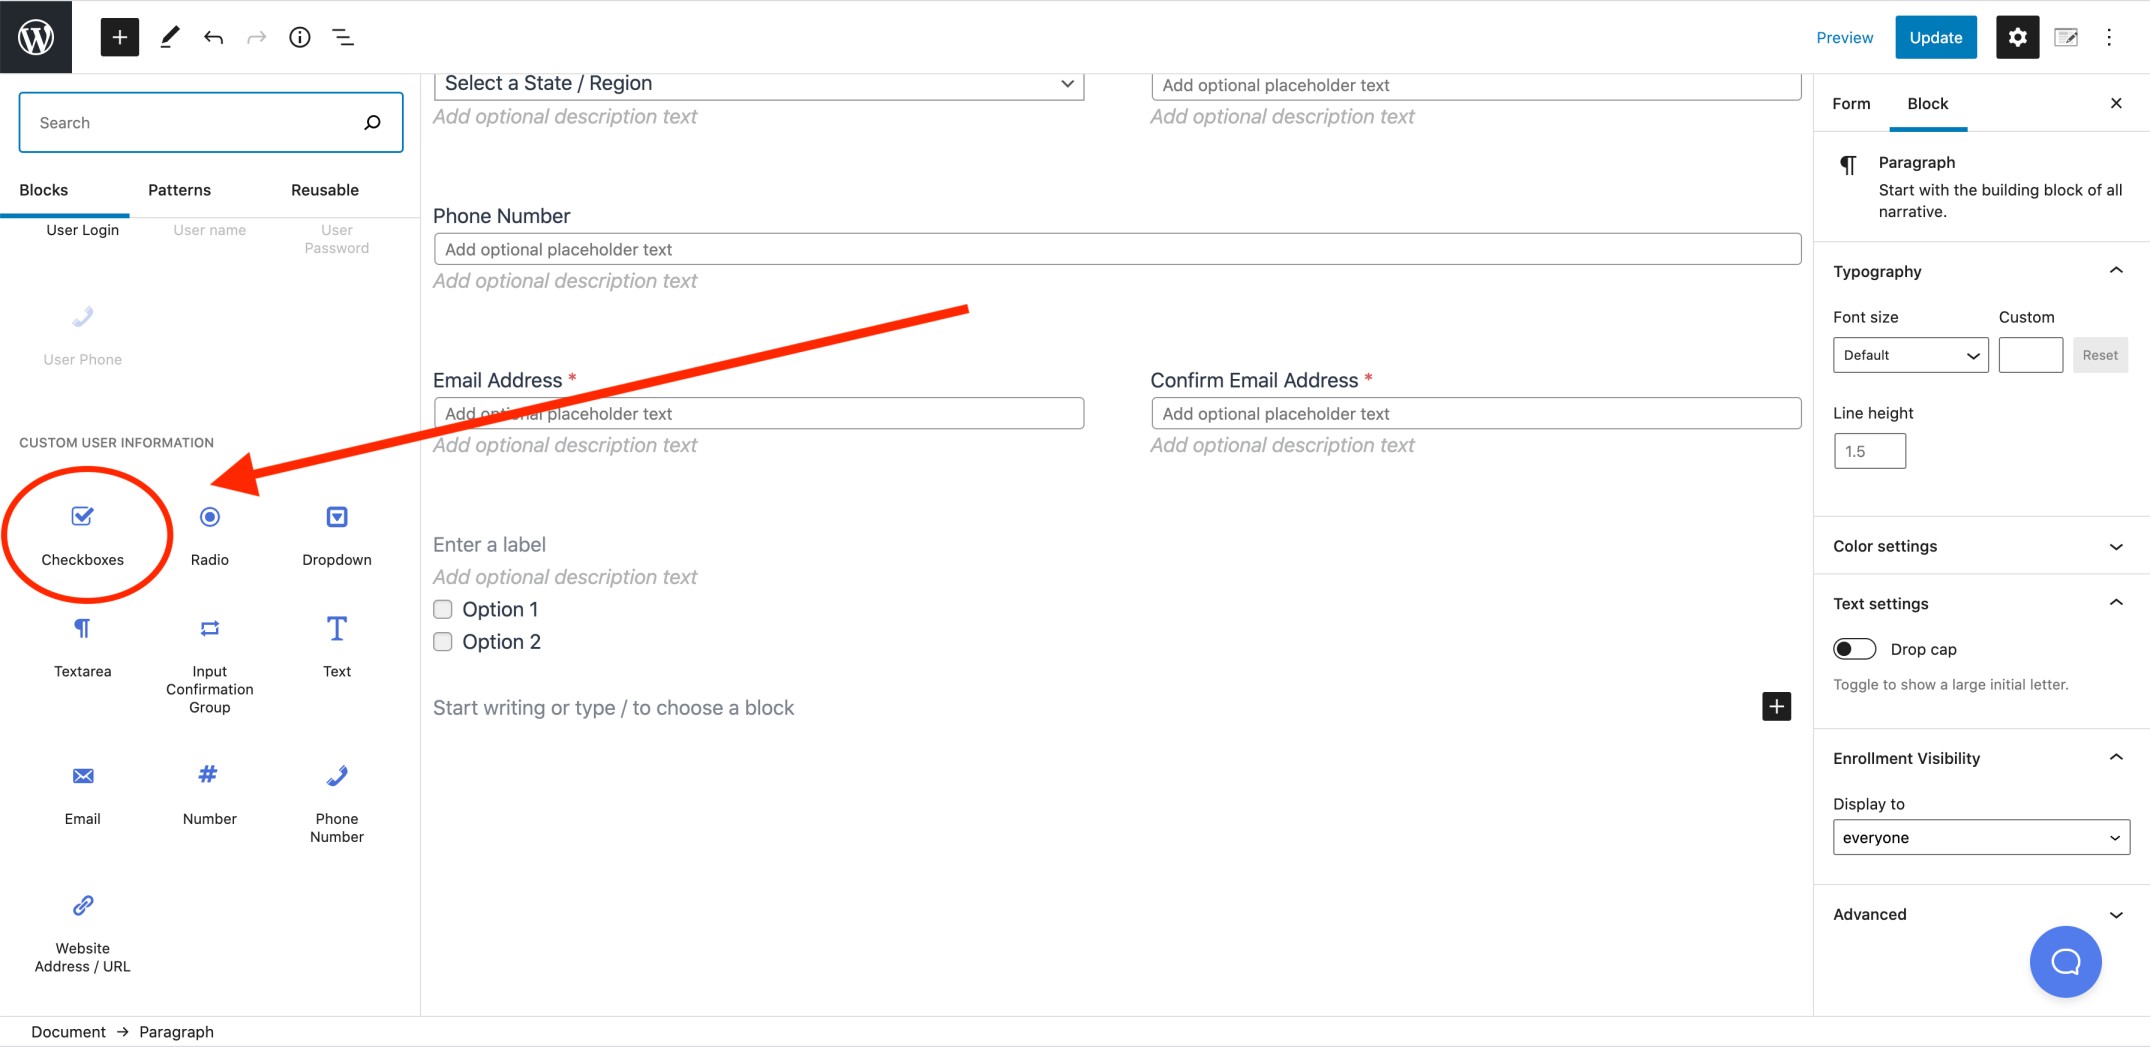Click the Confirm Email Address placeholder field
This screenshot has height=1047, width=2150.
click(1476, 413)
